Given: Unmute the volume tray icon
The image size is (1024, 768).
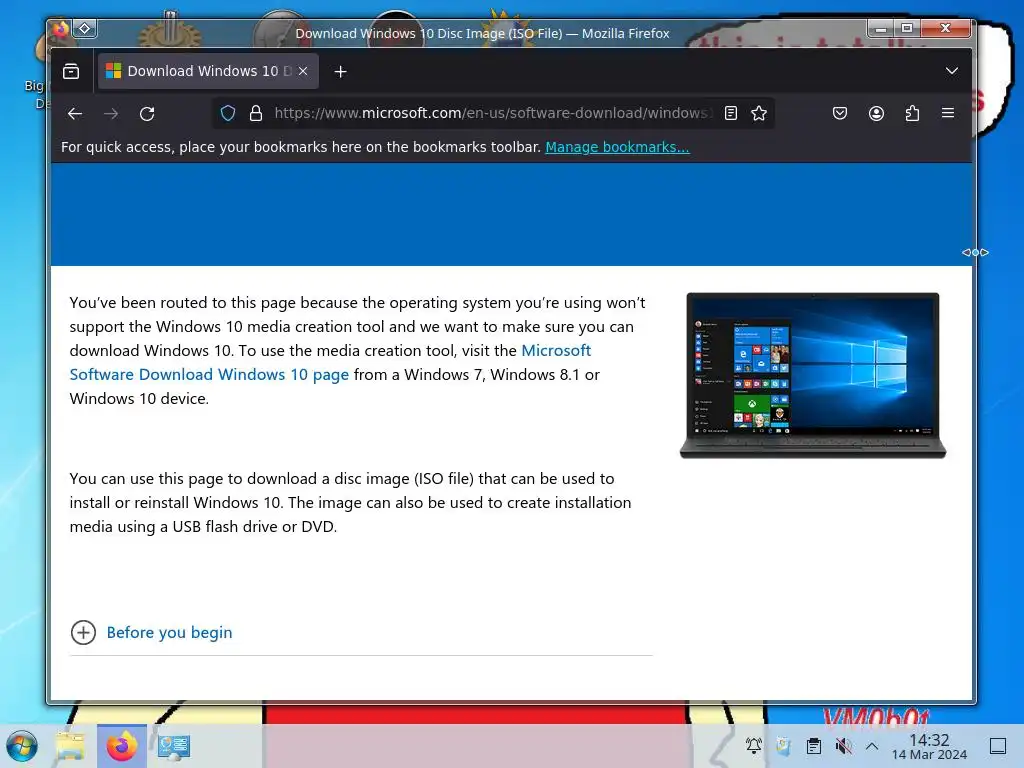Looking at the screenshot, I should pos(843,746).
